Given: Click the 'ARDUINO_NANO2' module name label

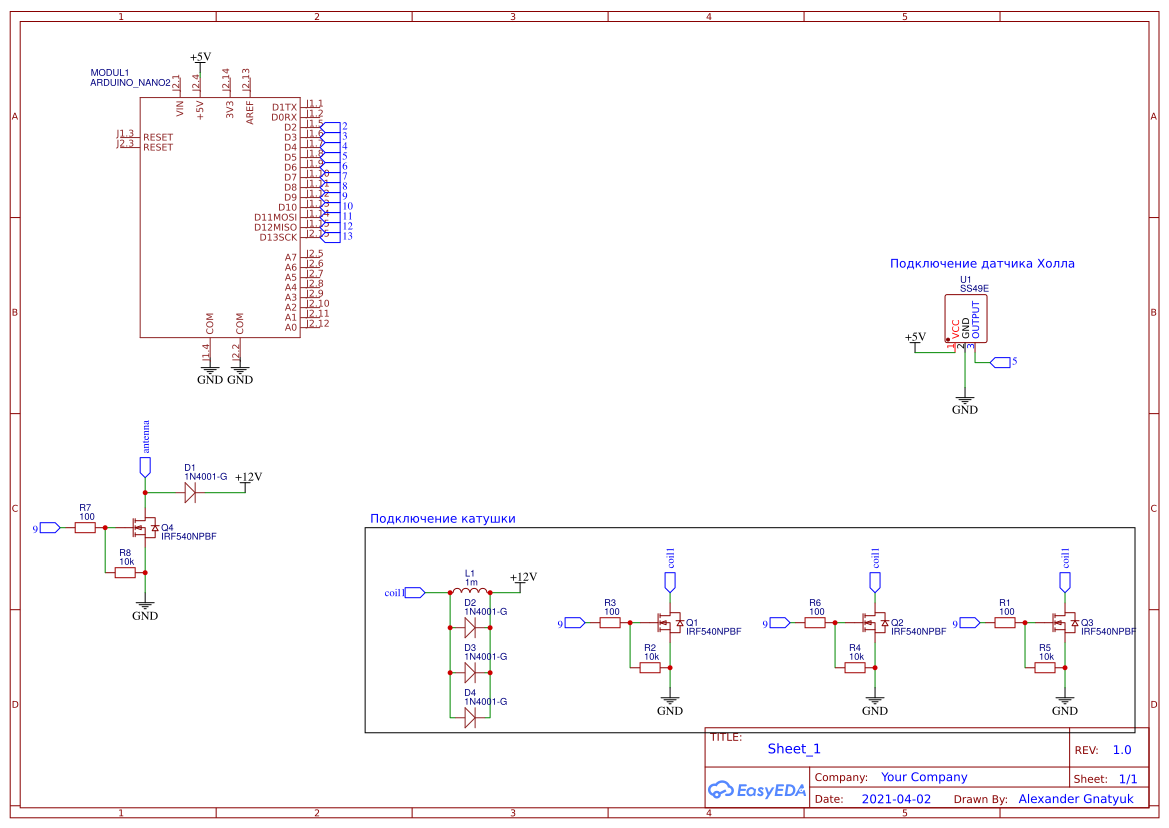Looking at the screenshot, I should (130, 83).
